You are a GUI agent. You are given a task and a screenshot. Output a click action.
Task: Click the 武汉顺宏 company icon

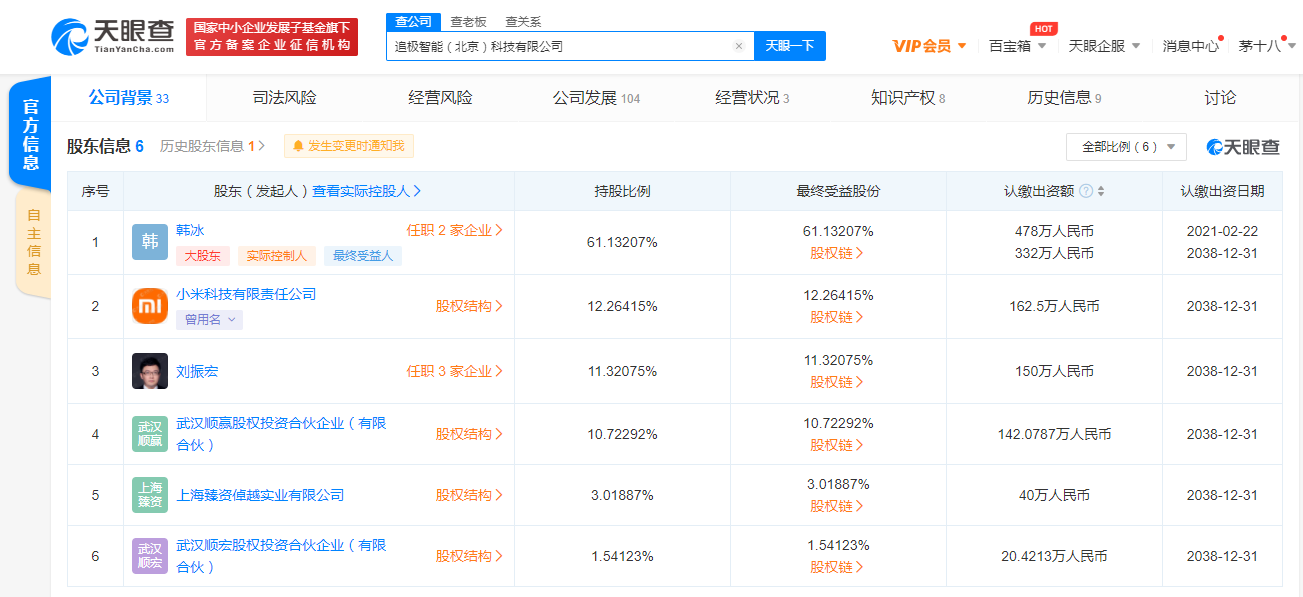[x=150, y=556]
